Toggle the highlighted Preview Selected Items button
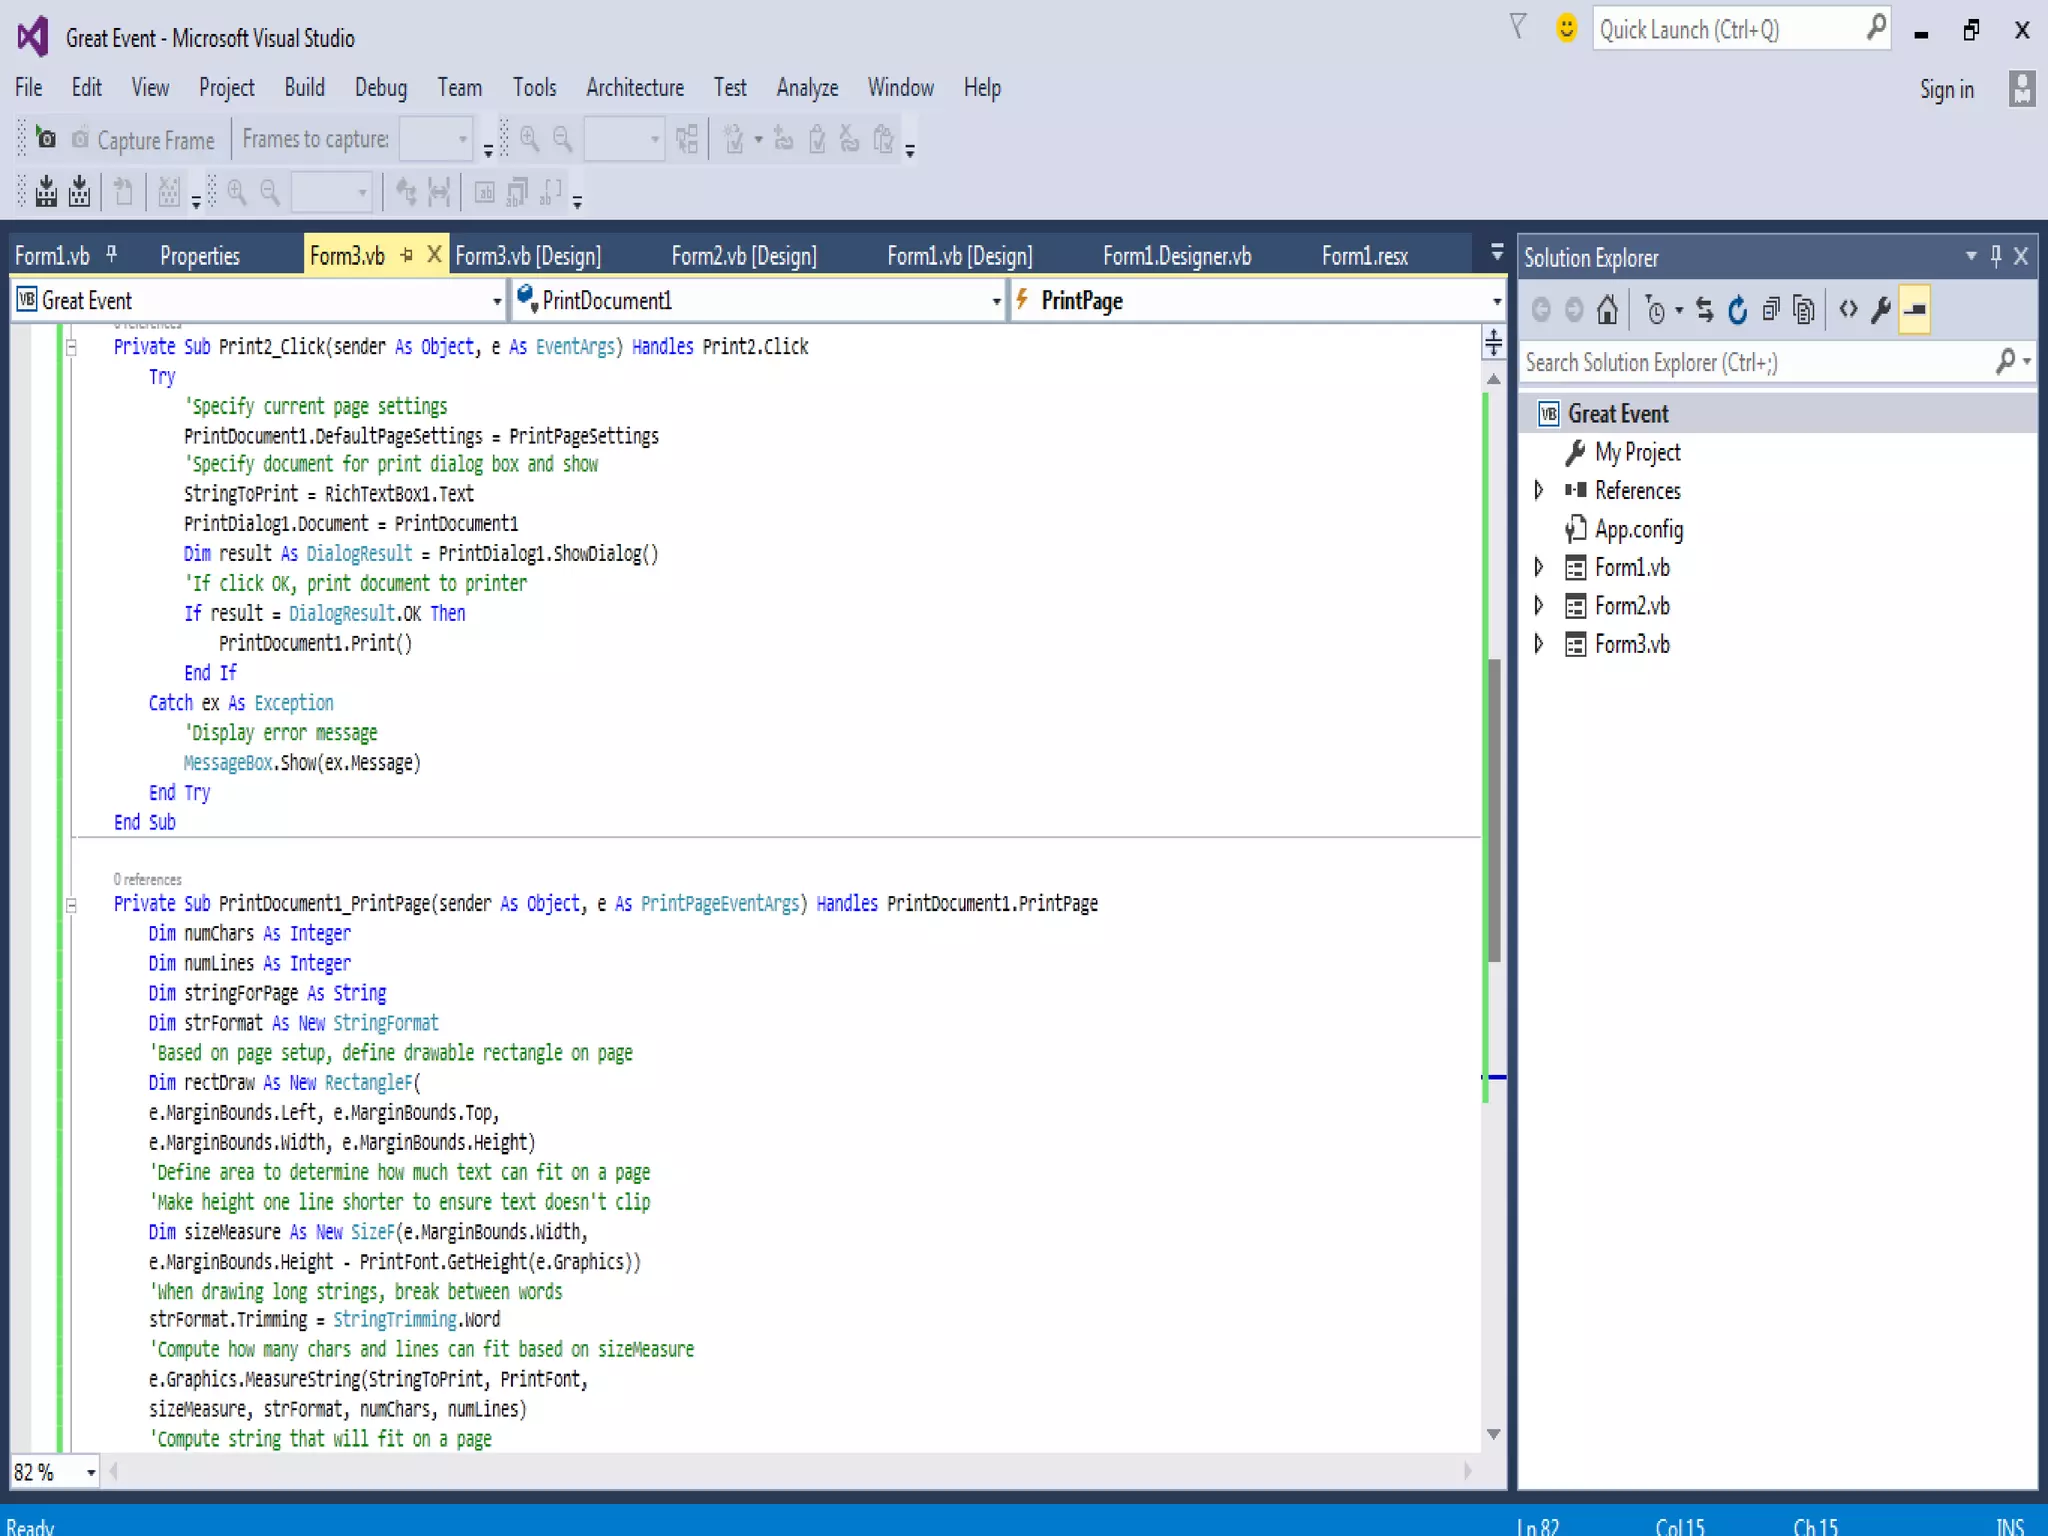The height and width of the screenshot is (1536, 2048). 1914,310
